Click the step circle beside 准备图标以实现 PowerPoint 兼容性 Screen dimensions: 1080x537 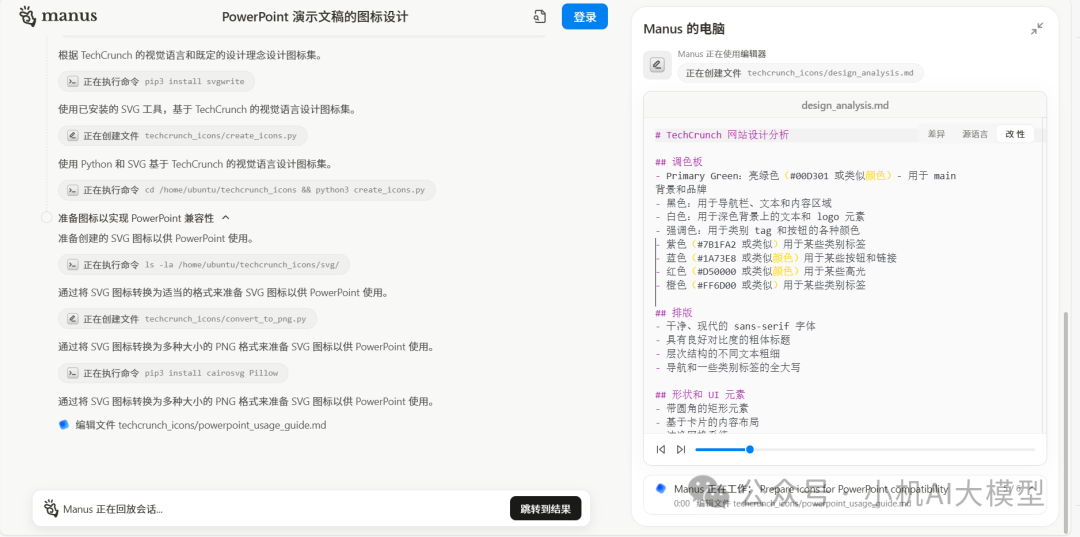(x=47, y=218)
